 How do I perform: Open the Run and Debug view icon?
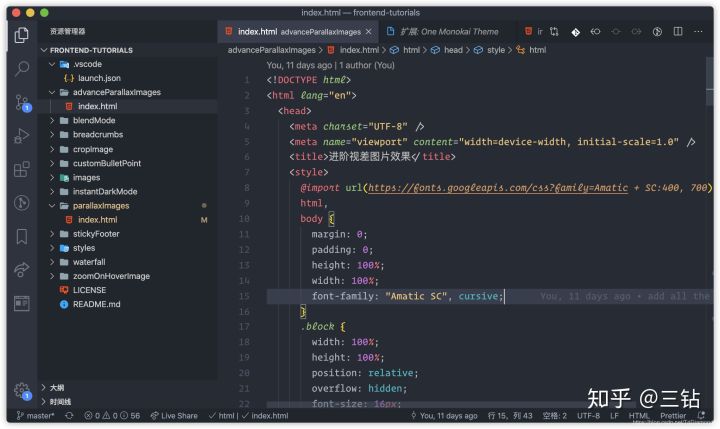pos(22,136)
